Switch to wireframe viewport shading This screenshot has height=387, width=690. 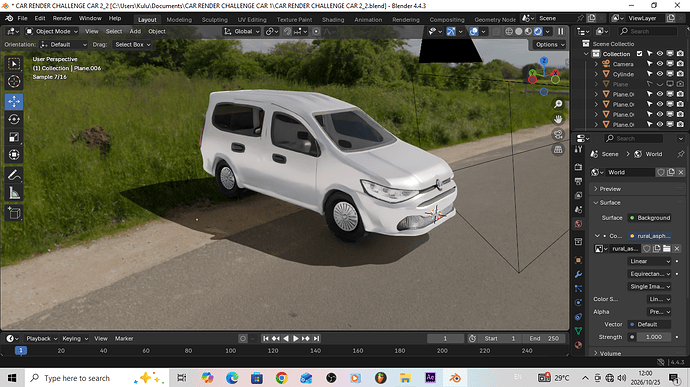509,31
